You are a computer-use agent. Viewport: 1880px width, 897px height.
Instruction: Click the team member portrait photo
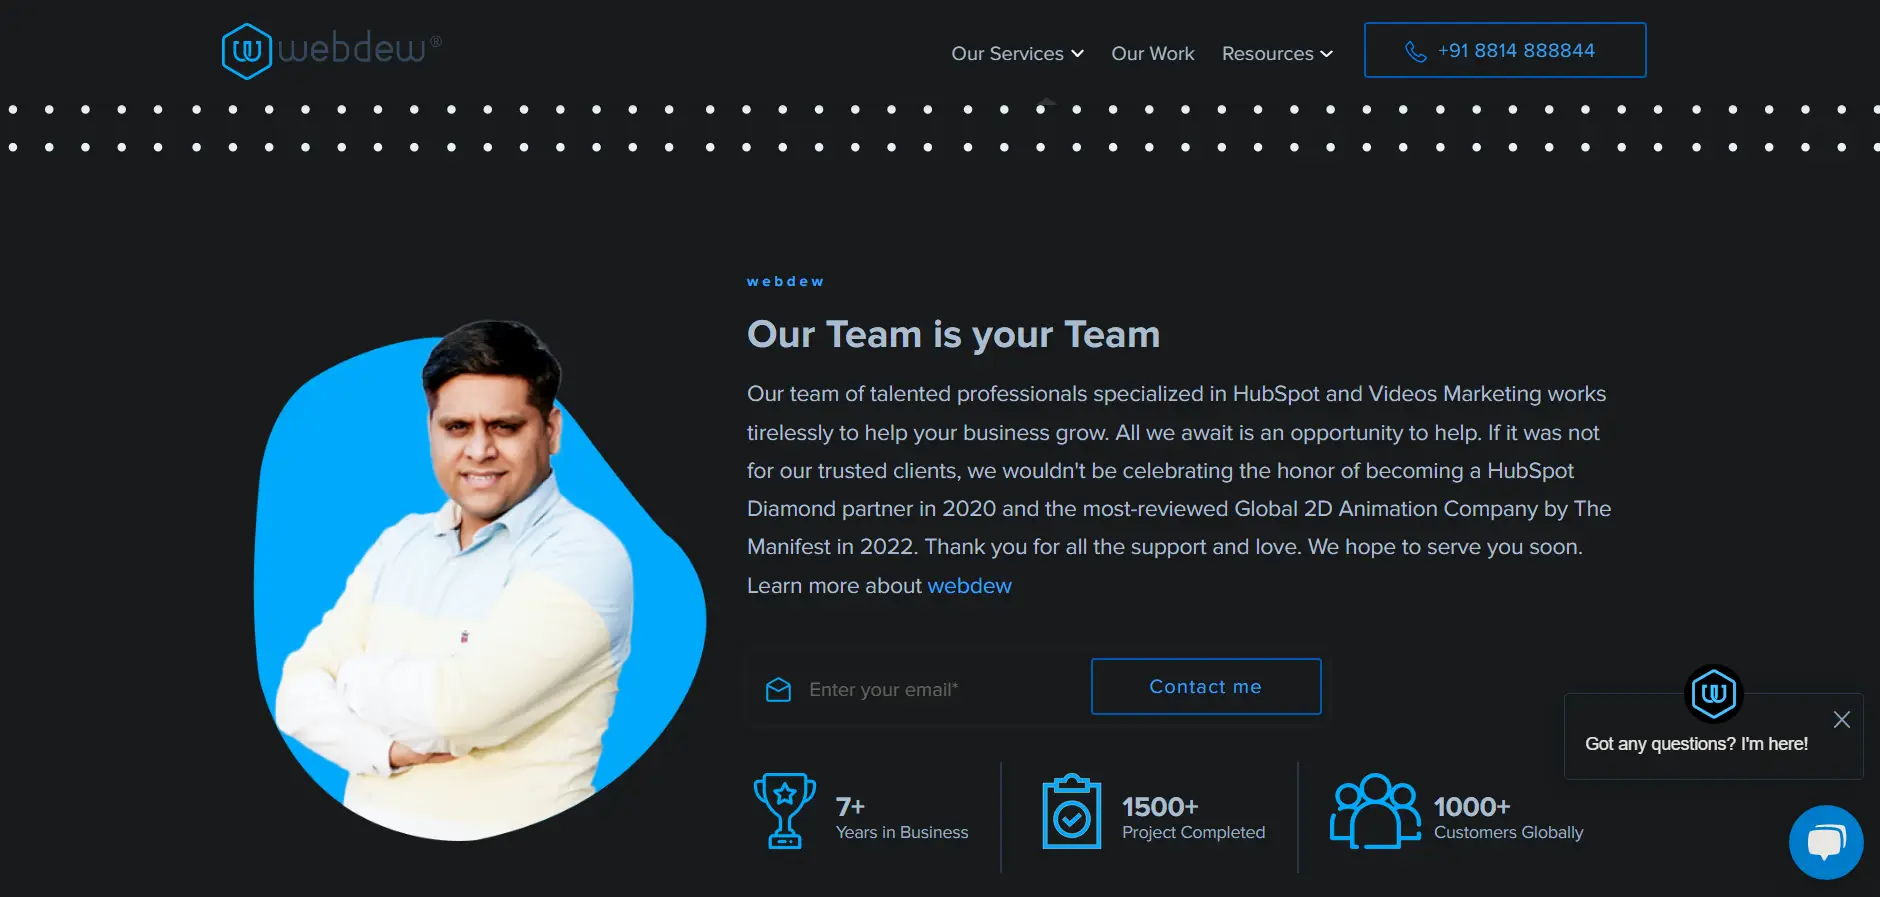pos(480,580)
